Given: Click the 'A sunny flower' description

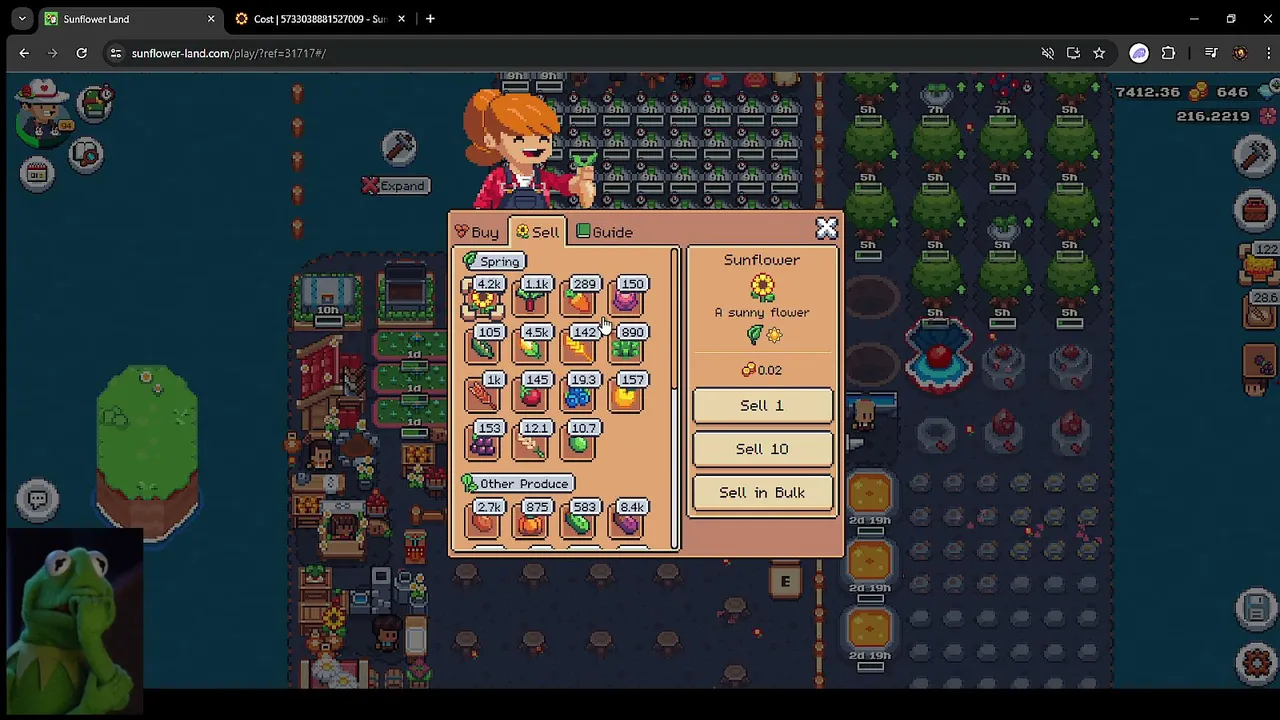Looking at the screenshot, I should coord(762,312).
